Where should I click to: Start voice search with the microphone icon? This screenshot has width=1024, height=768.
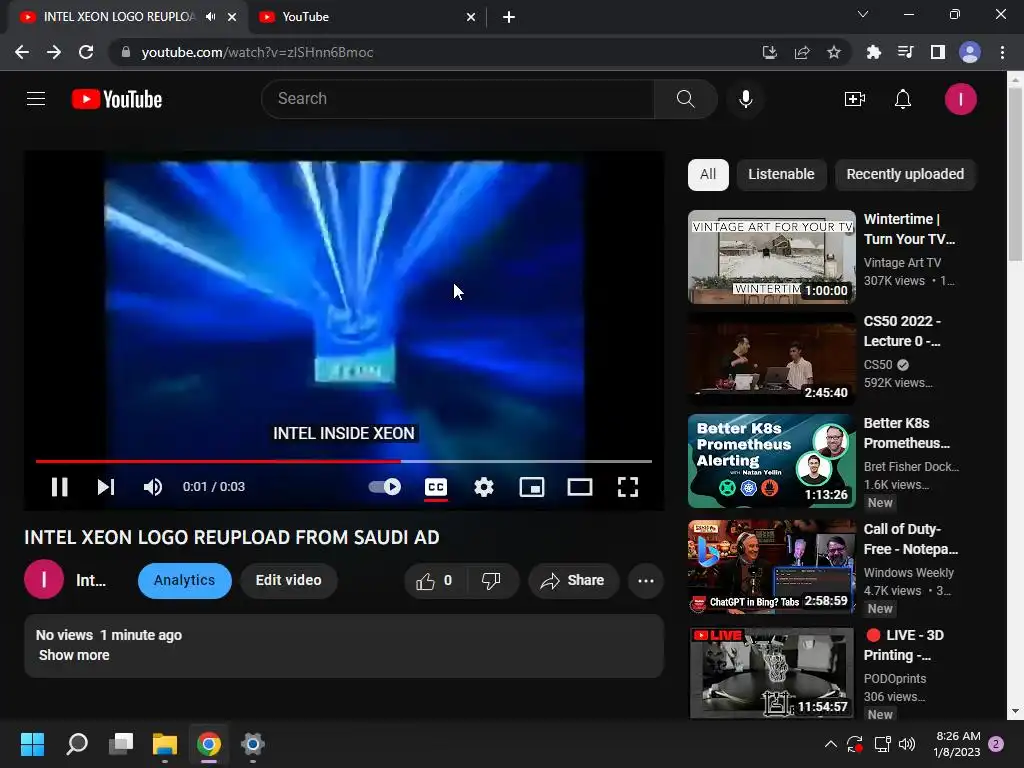745,99
